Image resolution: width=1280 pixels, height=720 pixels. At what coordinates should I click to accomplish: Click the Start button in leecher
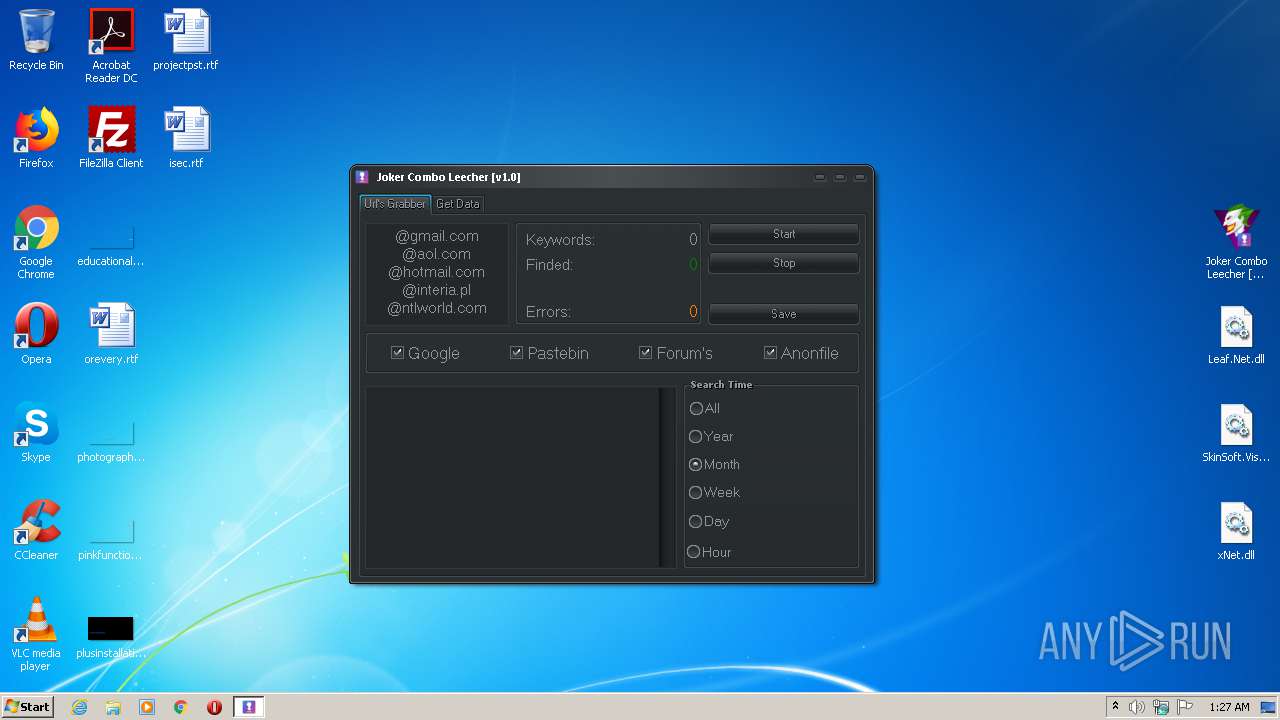click(784, 234)
